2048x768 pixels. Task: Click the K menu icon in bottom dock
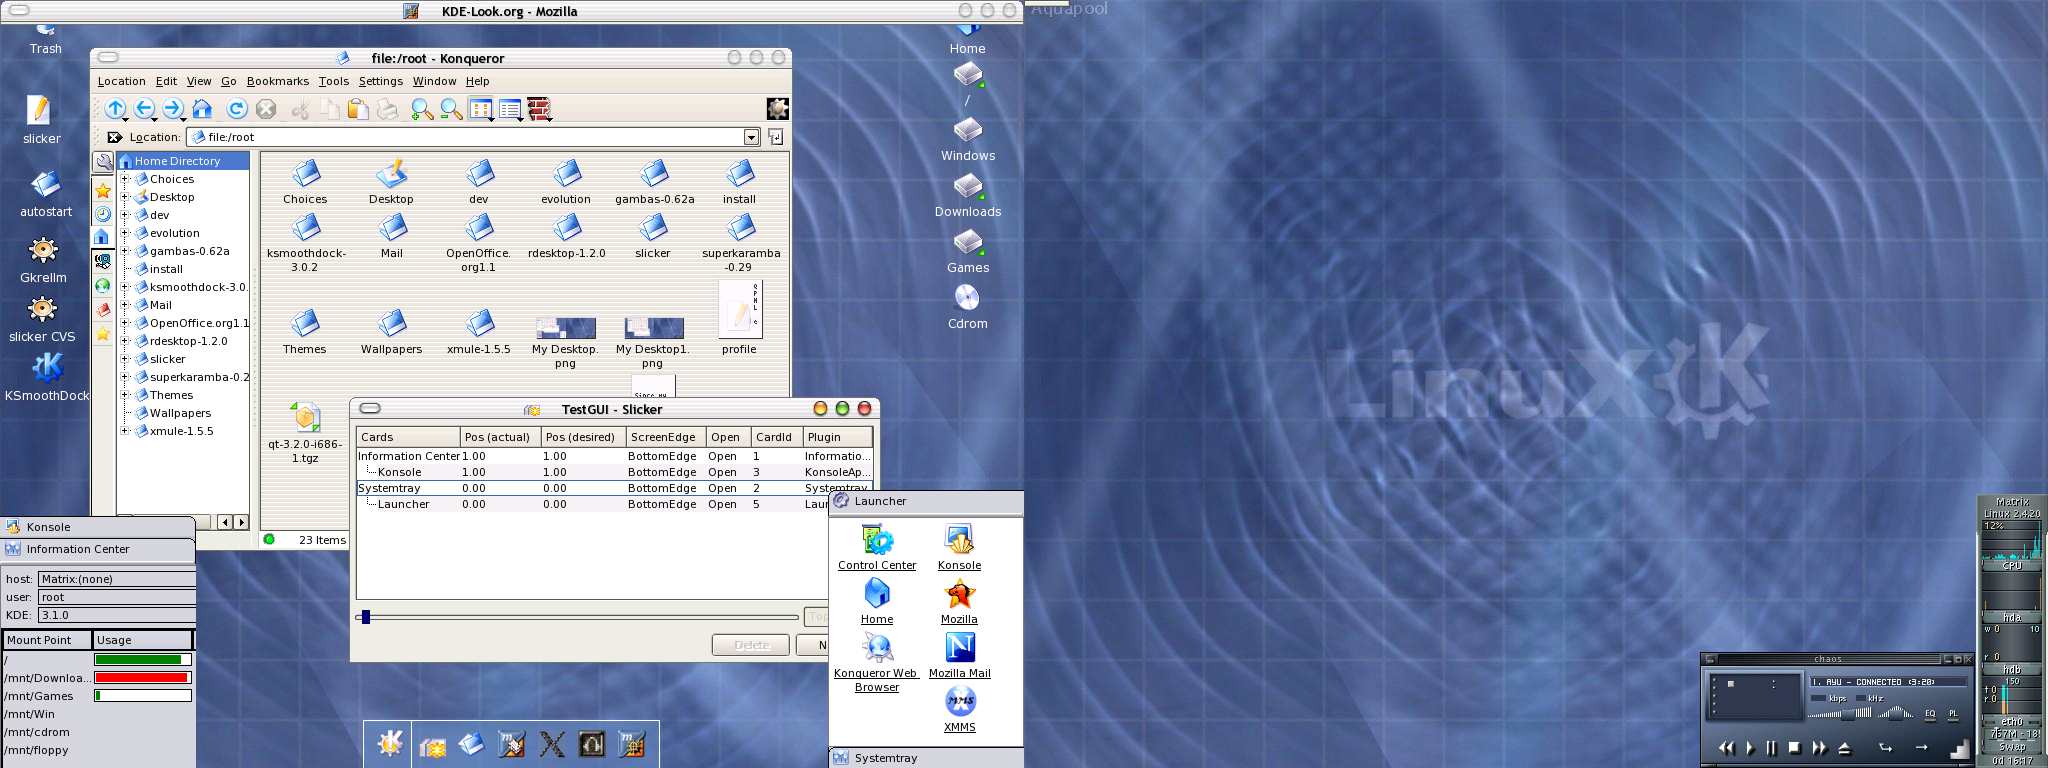pos(389,743)
